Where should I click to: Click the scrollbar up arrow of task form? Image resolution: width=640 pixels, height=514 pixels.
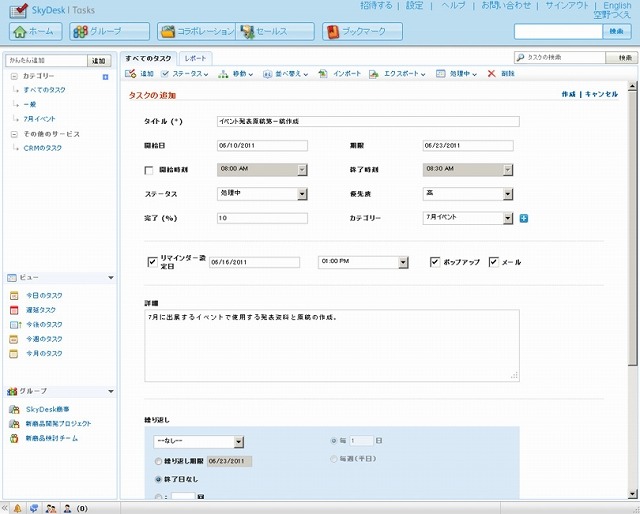(x=632, y=85)
